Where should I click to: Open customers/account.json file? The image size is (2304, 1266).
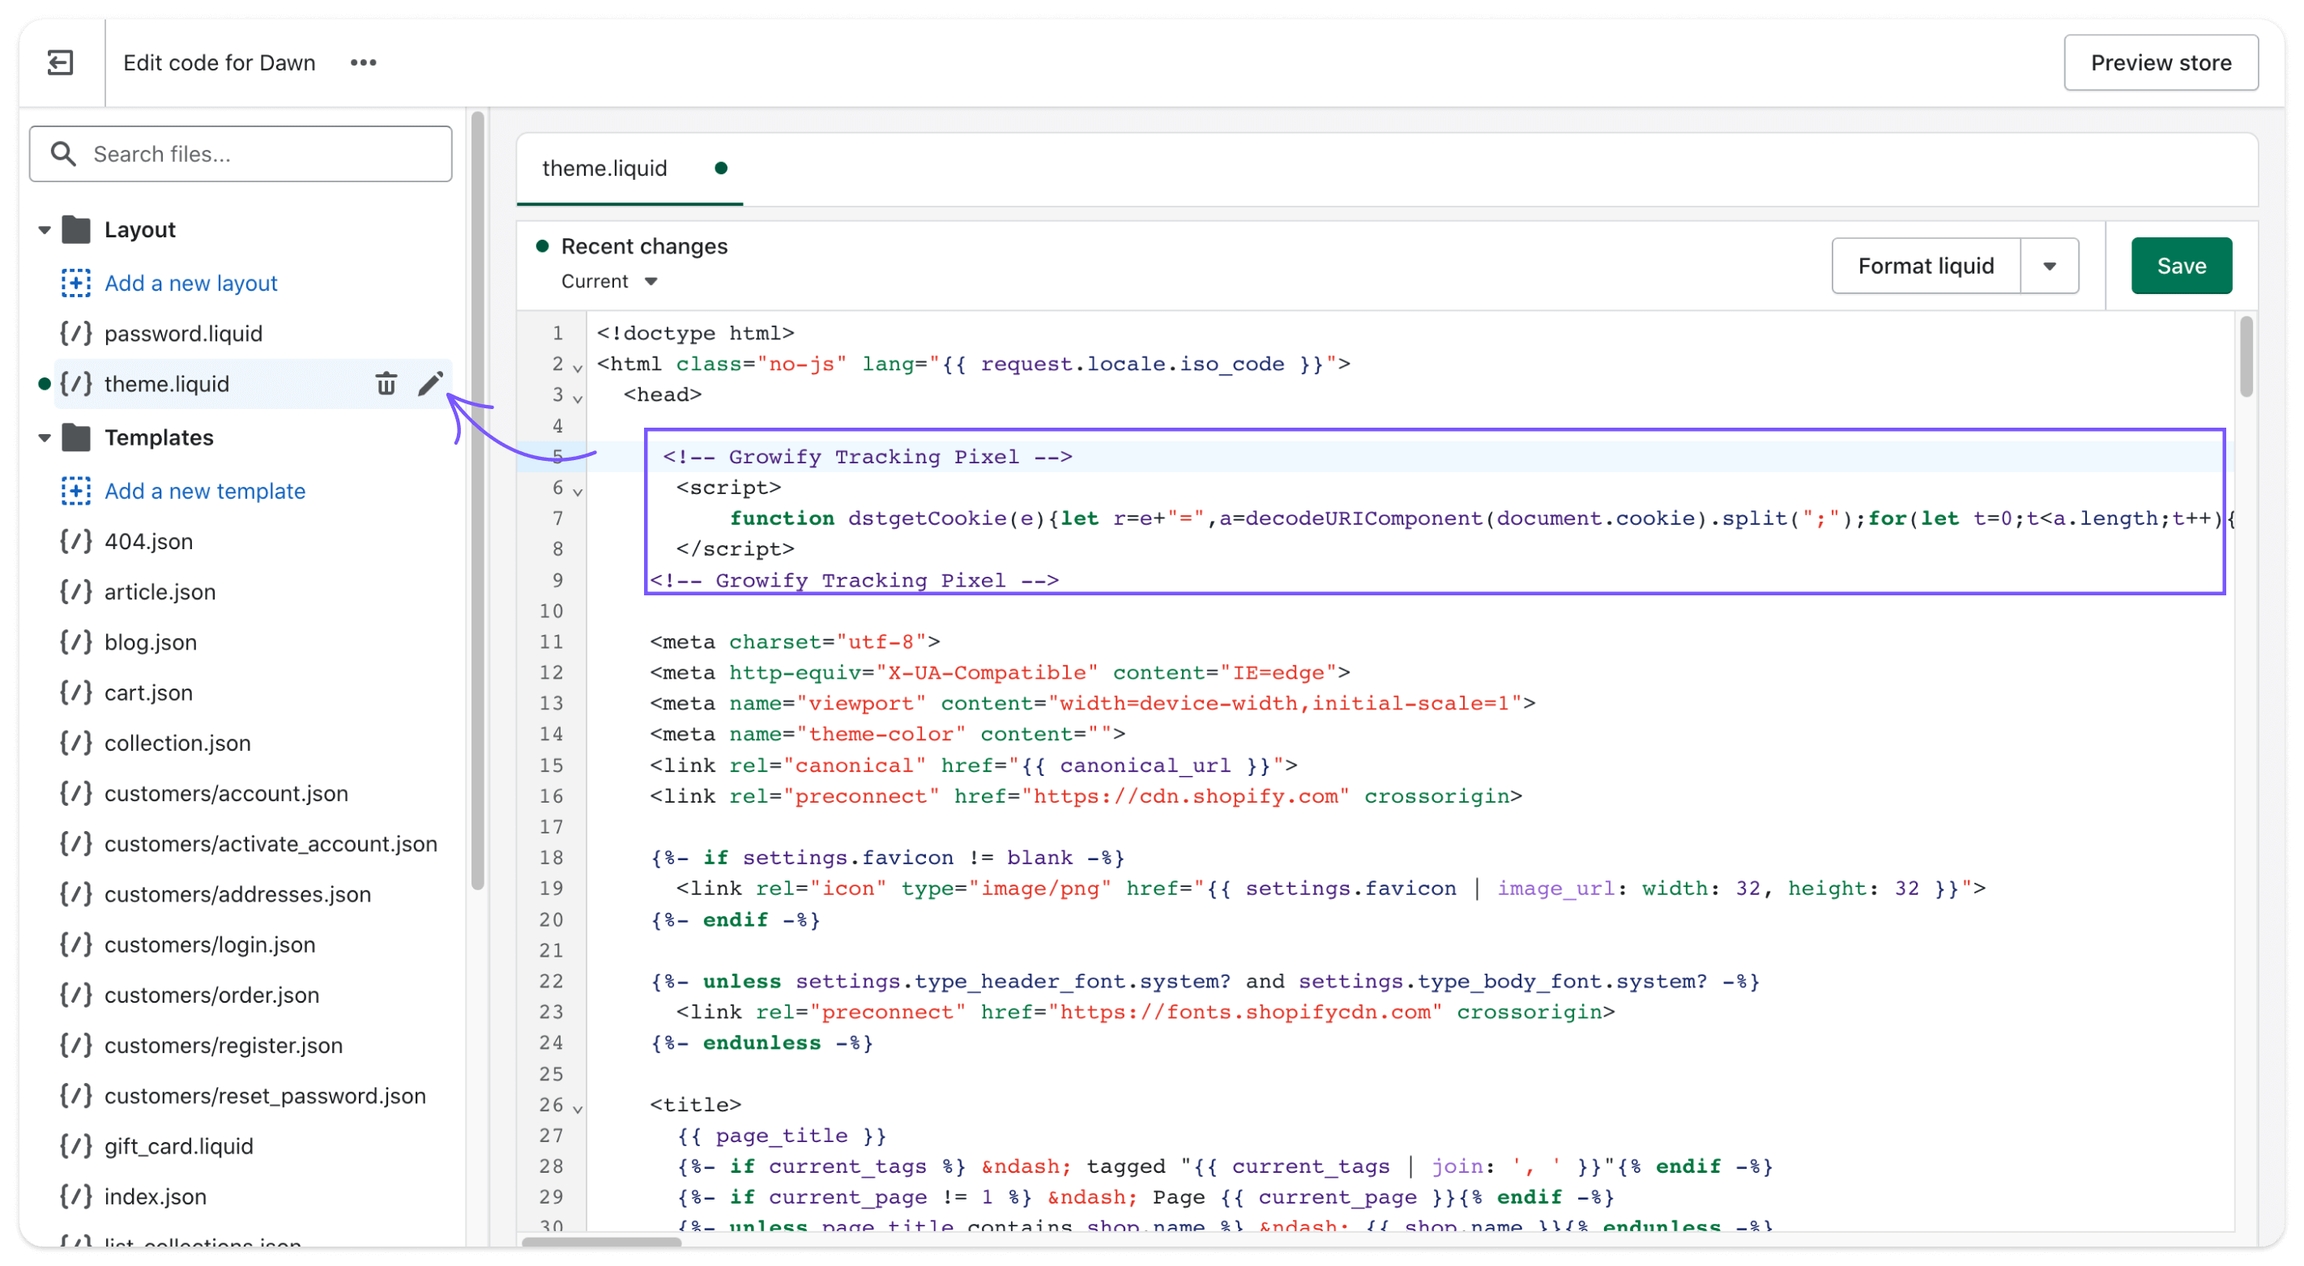pos(226,794)
